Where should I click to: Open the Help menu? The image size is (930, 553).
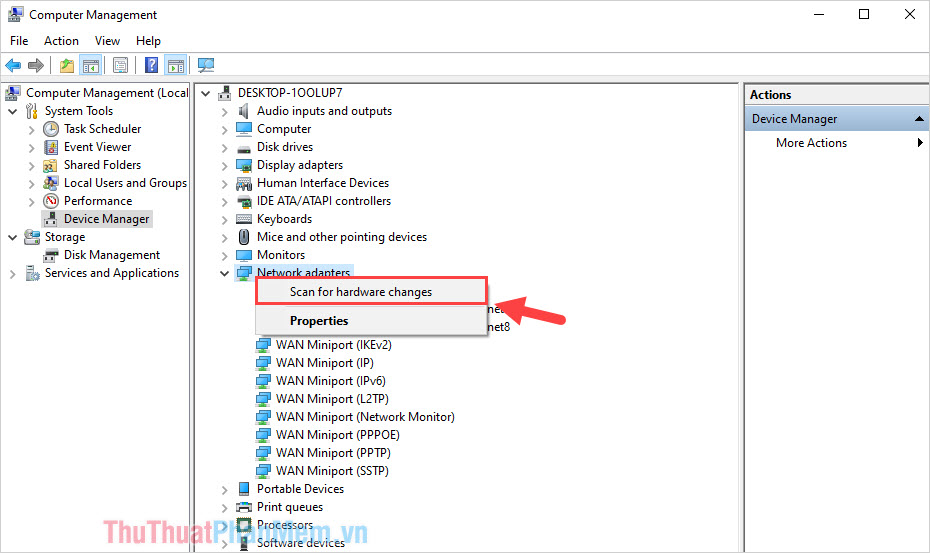[x=148, y=40]
